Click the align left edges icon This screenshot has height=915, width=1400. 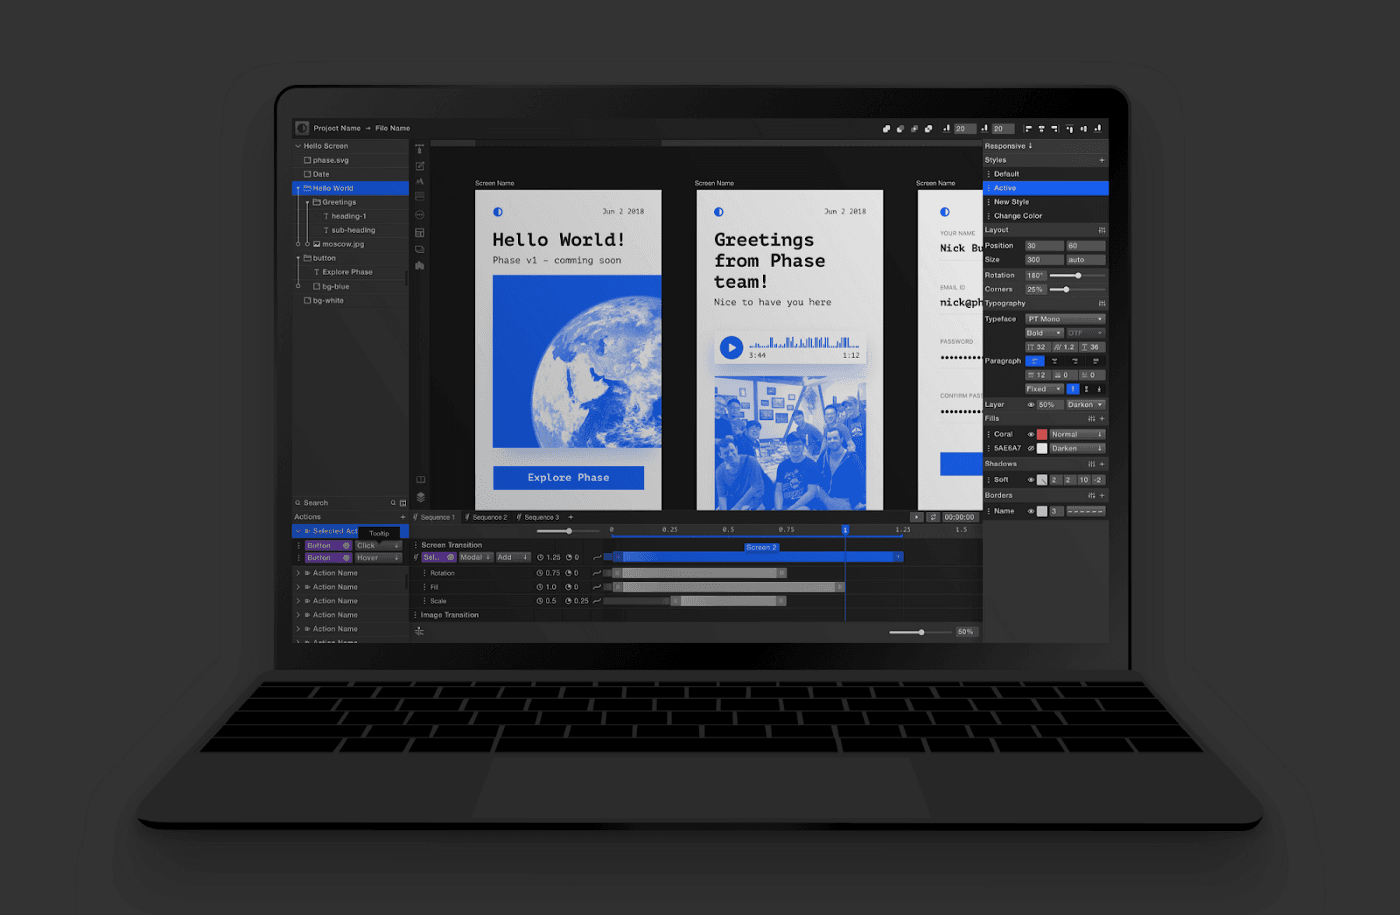click(1028, 128)
